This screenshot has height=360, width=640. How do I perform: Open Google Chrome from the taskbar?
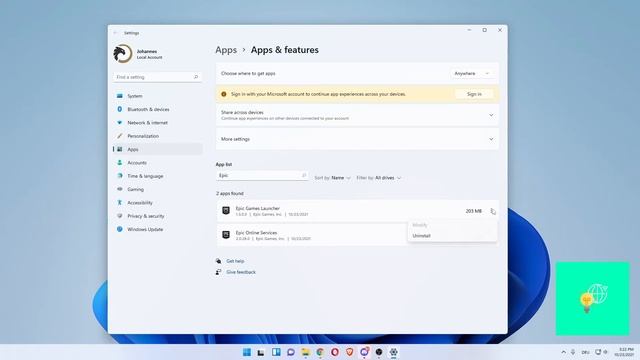[x=320, y=352]
